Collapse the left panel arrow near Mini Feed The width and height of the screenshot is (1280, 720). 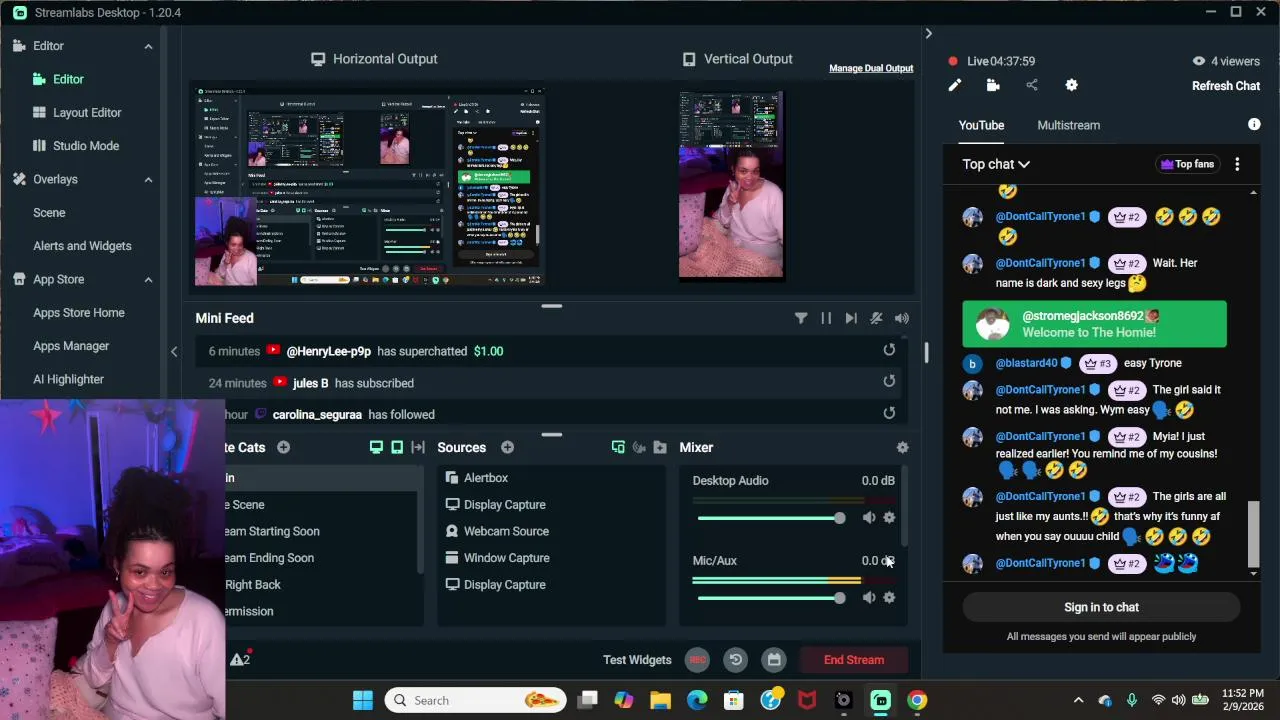click(x=174, y=351)
